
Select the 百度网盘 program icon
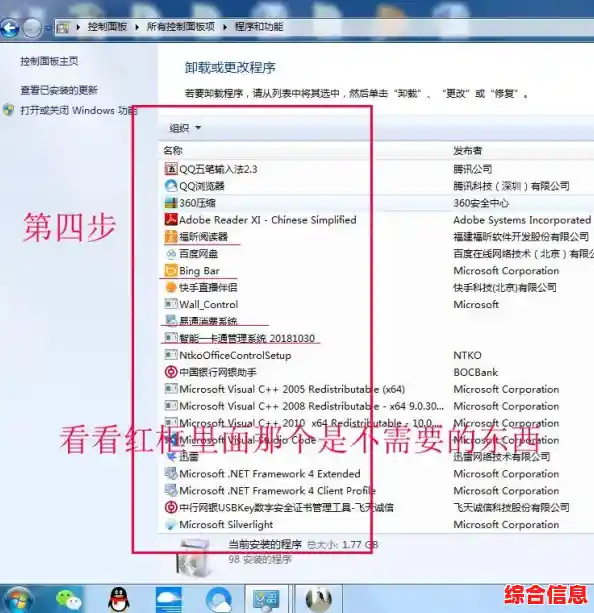coord(170,254)
